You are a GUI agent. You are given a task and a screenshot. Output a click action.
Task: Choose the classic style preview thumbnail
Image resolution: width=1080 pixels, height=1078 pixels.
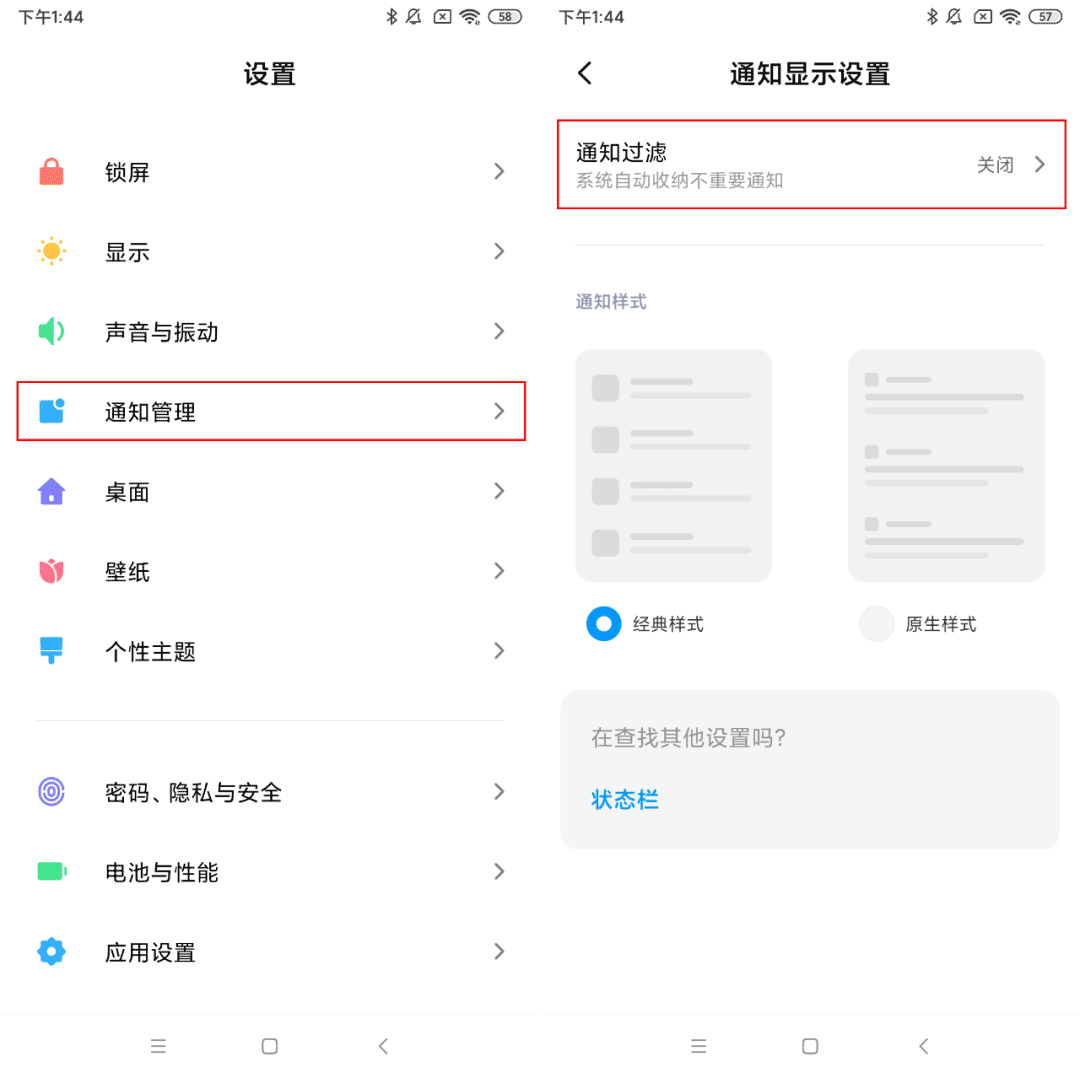(673, 465)
